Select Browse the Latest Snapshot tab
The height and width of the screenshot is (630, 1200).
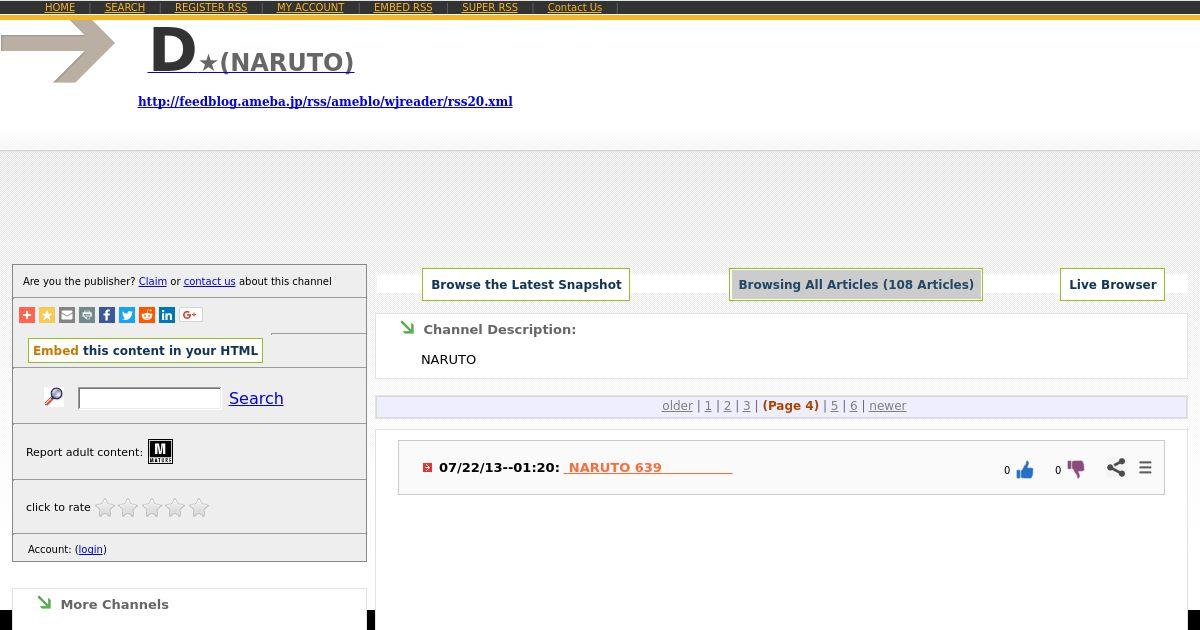coord(526,284)
